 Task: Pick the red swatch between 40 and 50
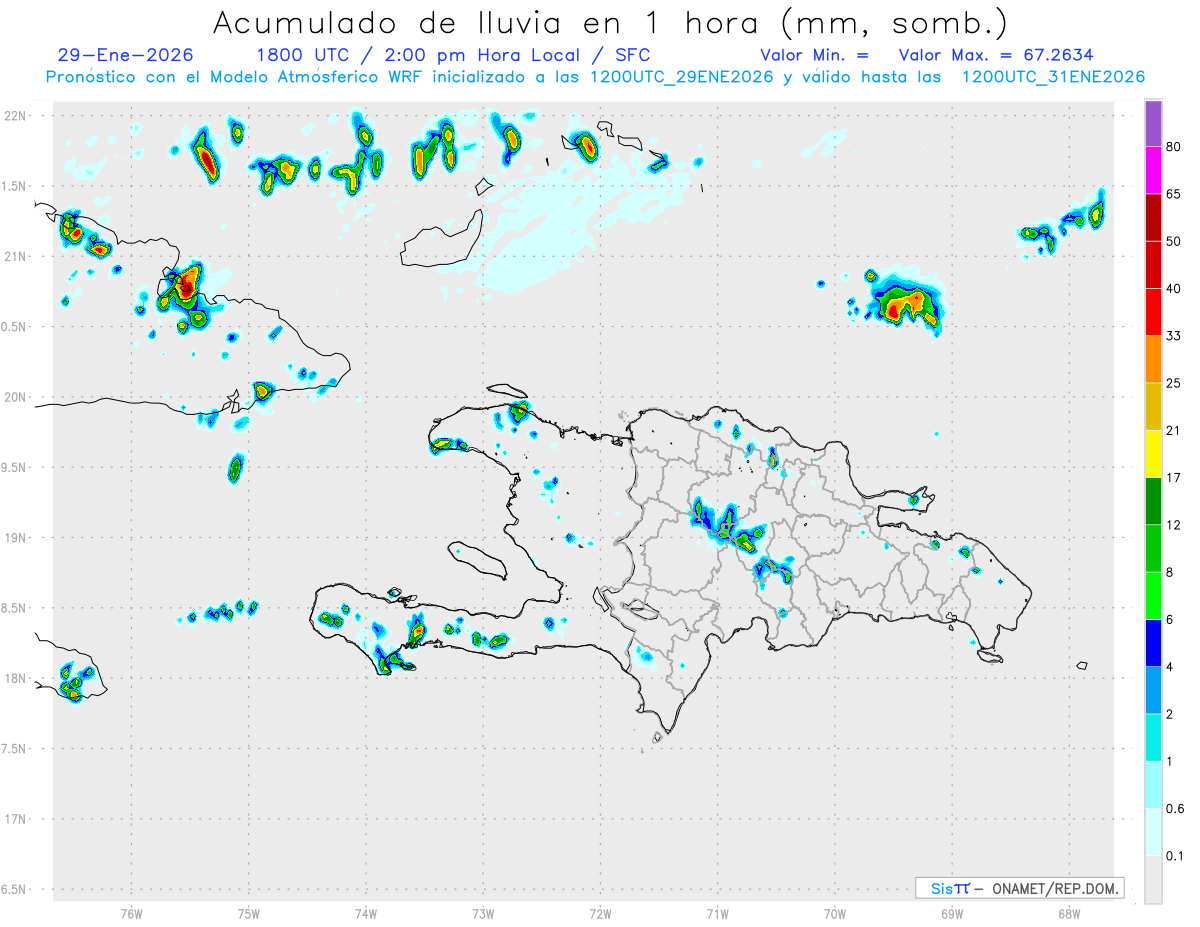(x=1153, y=265)
